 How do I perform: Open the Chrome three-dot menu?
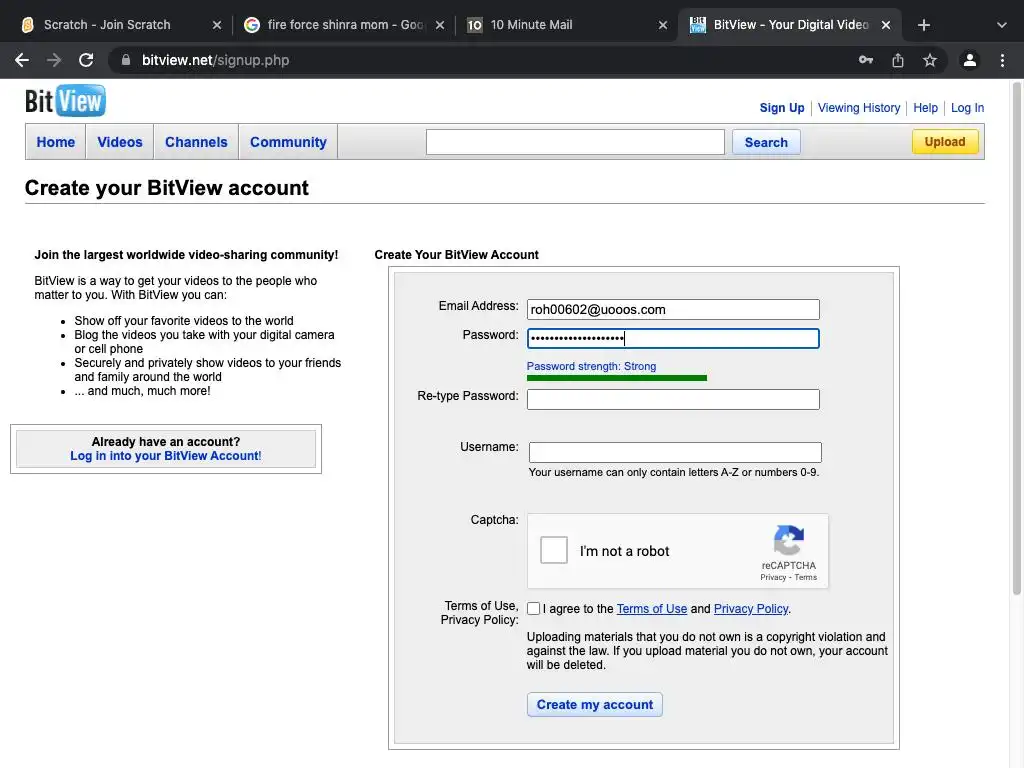click(x=1002, y=60)
